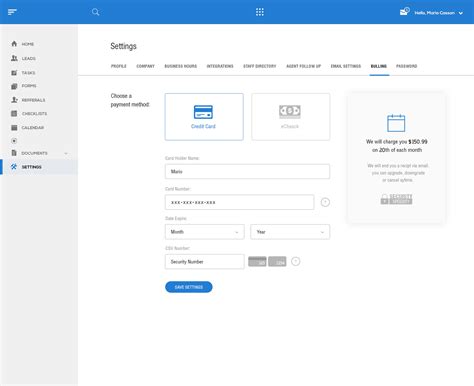Click the Home house icon

(14, 44)
